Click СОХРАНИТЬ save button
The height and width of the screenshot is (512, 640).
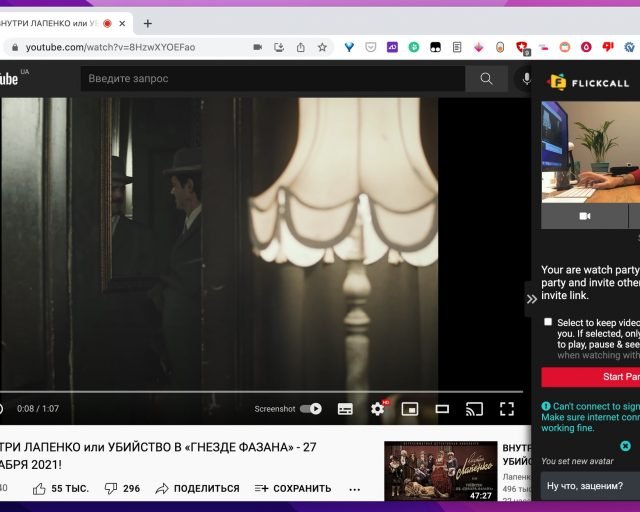293,488
